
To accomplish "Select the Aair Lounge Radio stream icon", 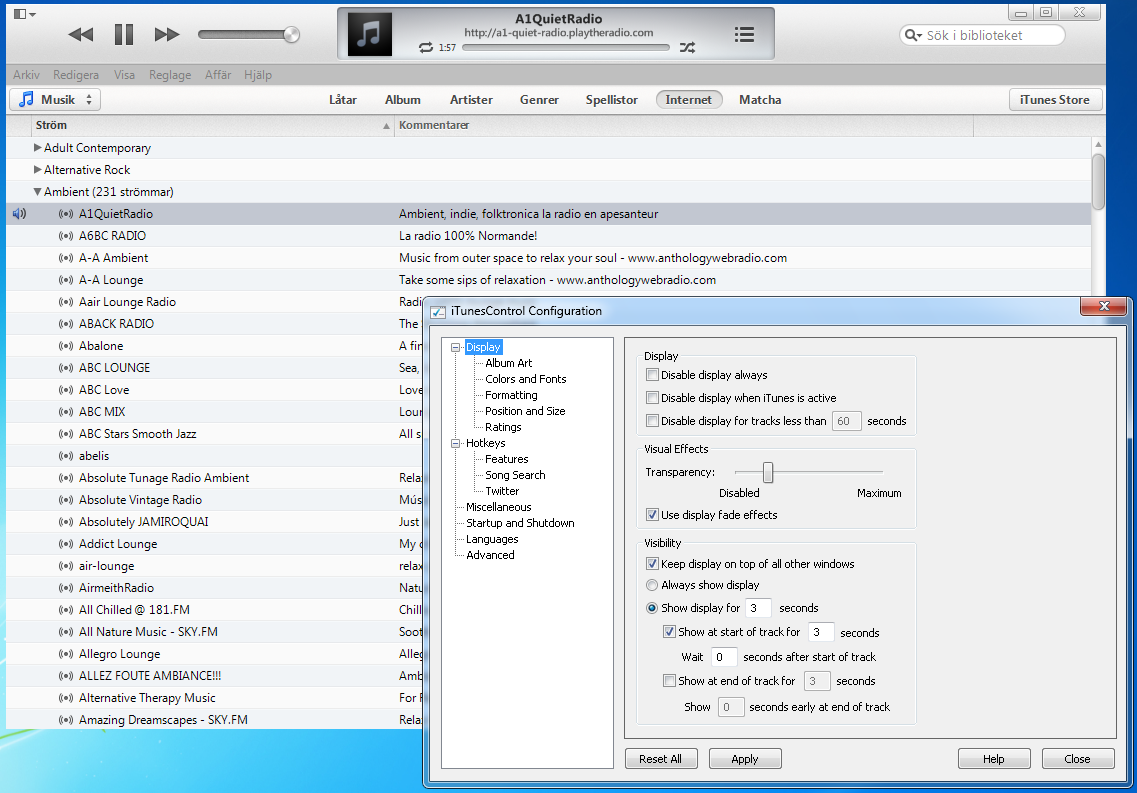I will click(66, 302).
